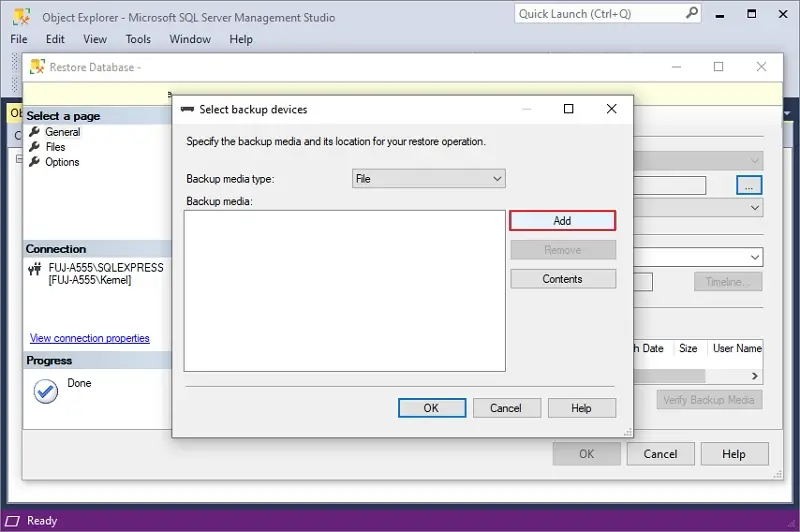Click the User Name column header

pos(737,348)
